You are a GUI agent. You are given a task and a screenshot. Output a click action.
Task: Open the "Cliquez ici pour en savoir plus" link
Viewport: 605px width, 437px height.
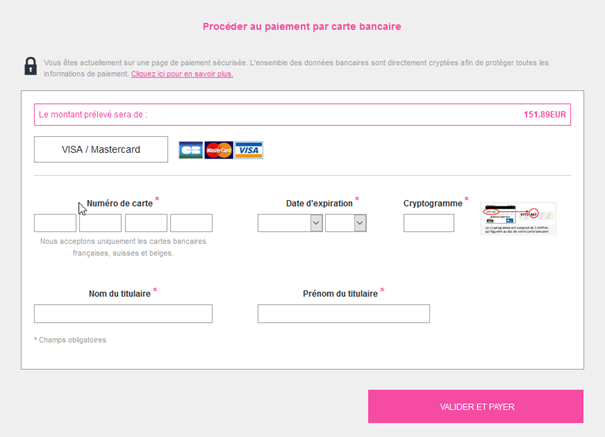182,74
